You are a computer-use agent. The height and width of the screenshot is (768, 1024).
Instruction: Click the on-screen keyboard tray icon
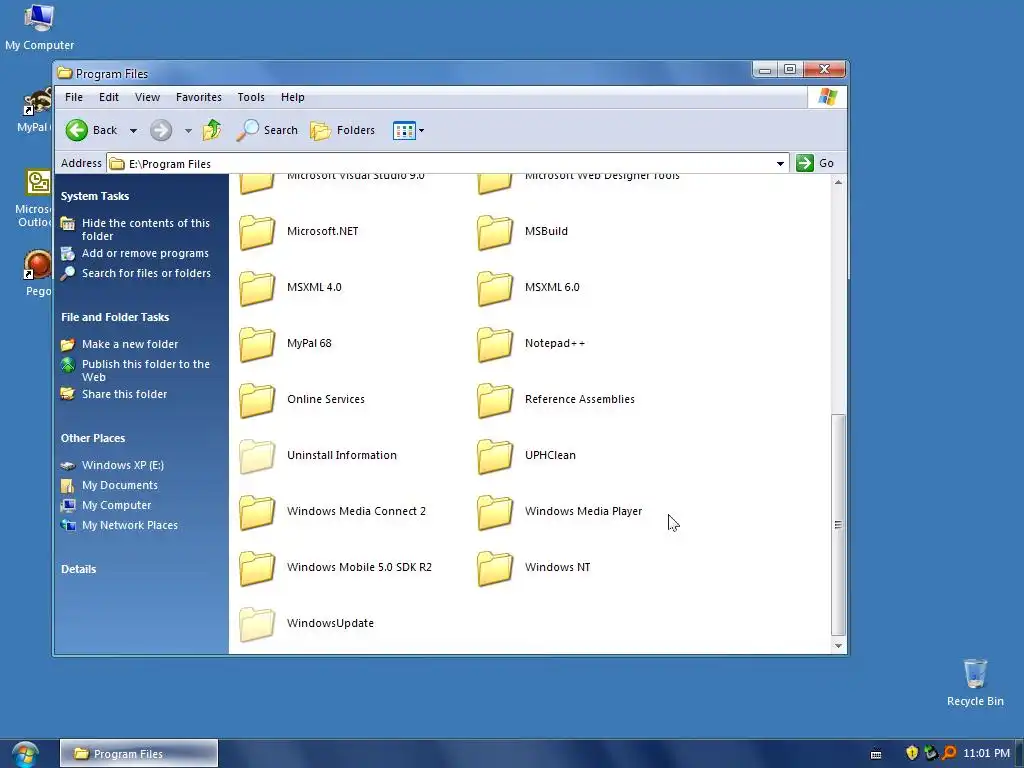point(876,755)
